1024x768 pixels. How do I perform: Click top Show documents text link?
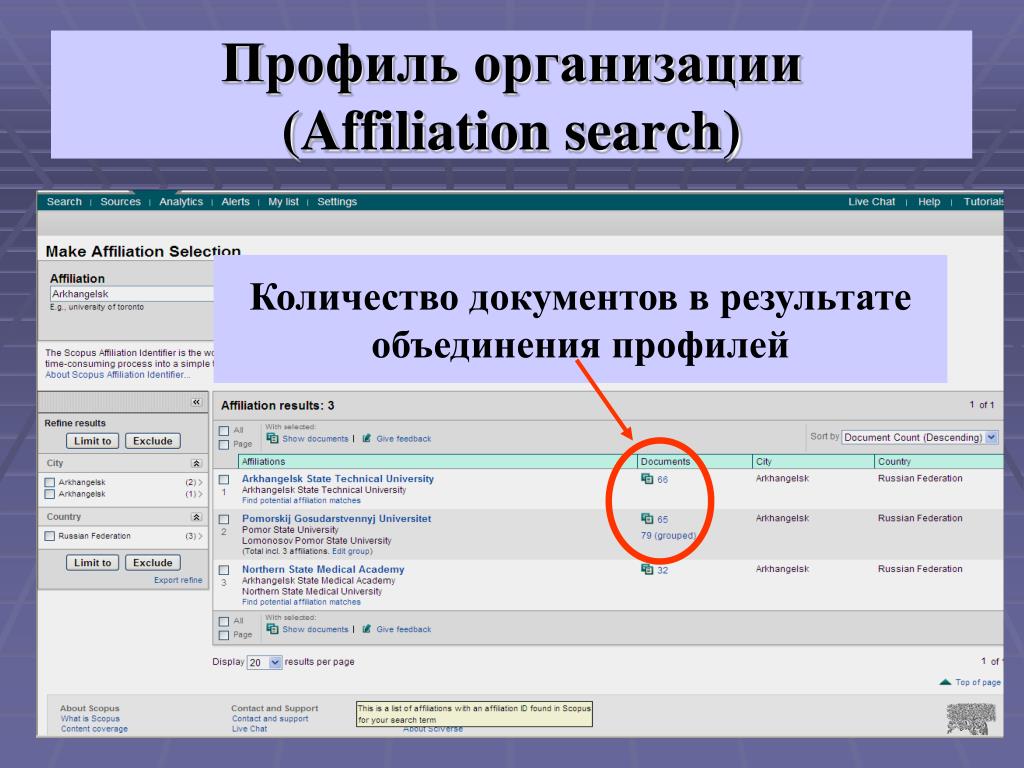click(315, 439)
